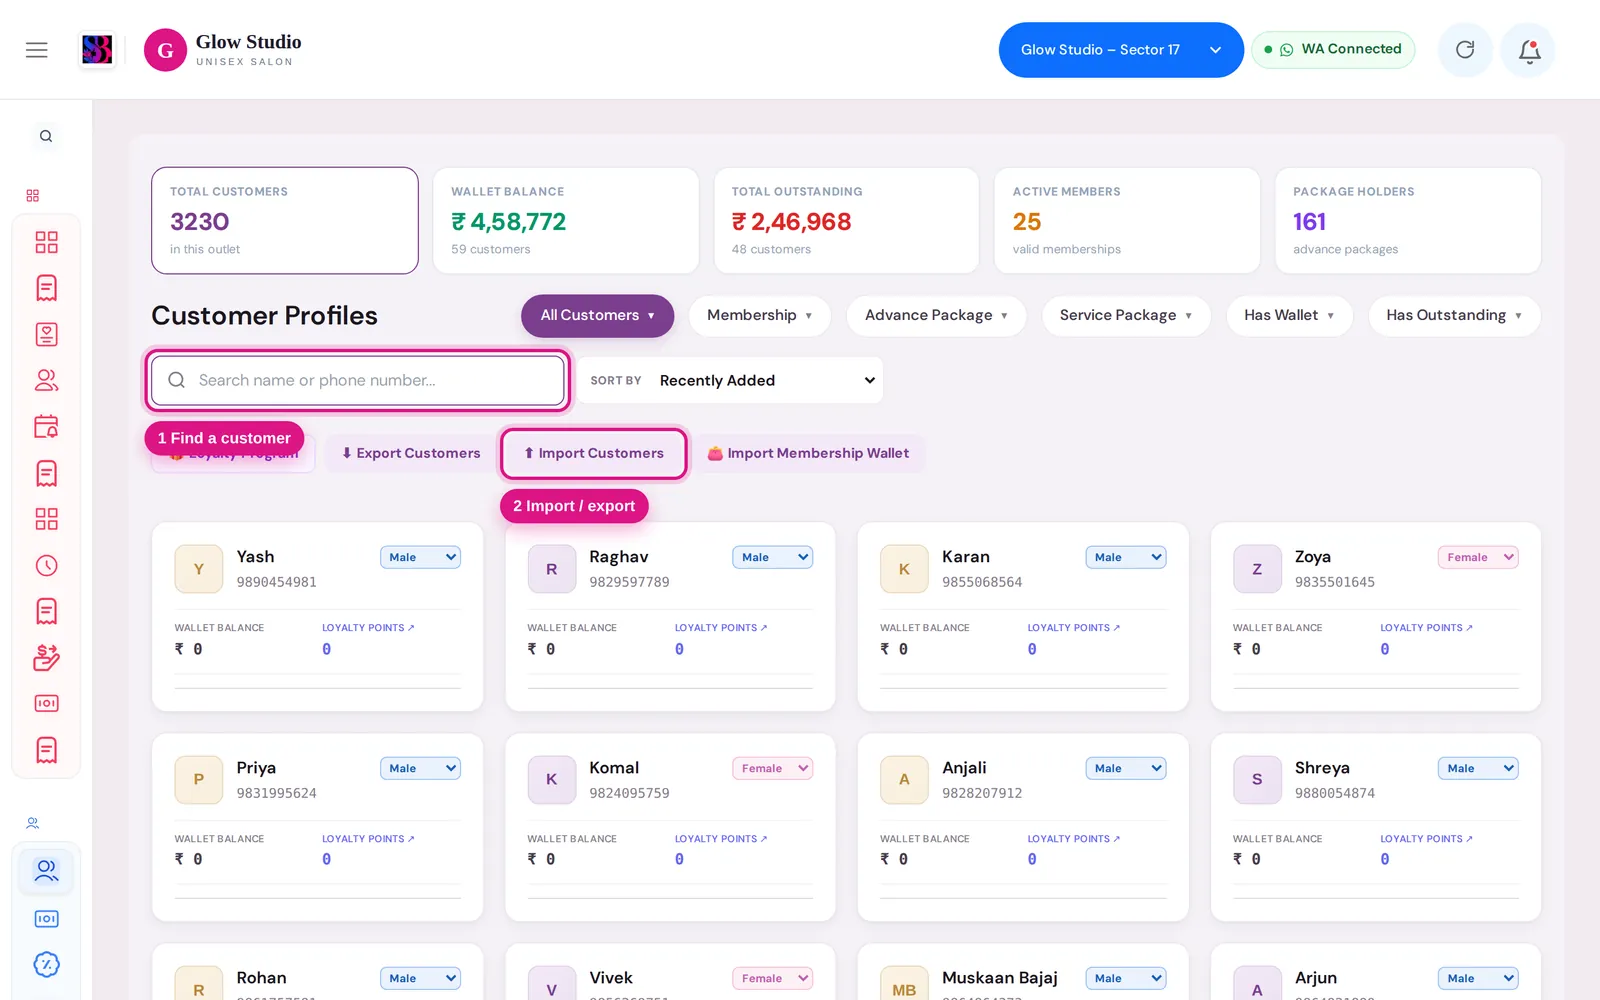
Task: Open the notifications bell
Action: [1529, 50]
